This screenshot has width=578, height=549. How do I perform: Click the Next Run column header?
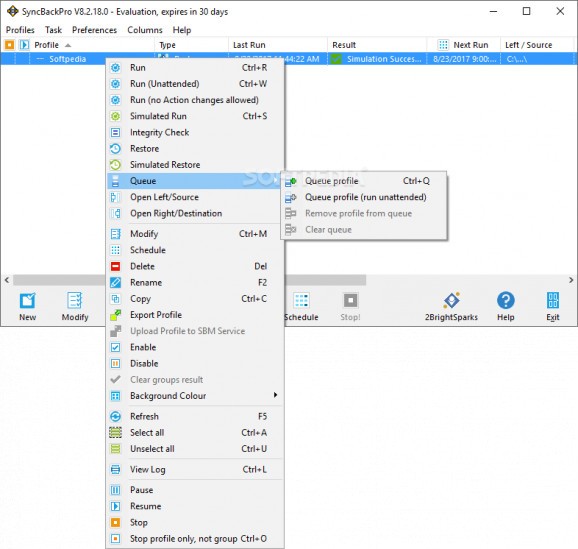coord(463,45)
